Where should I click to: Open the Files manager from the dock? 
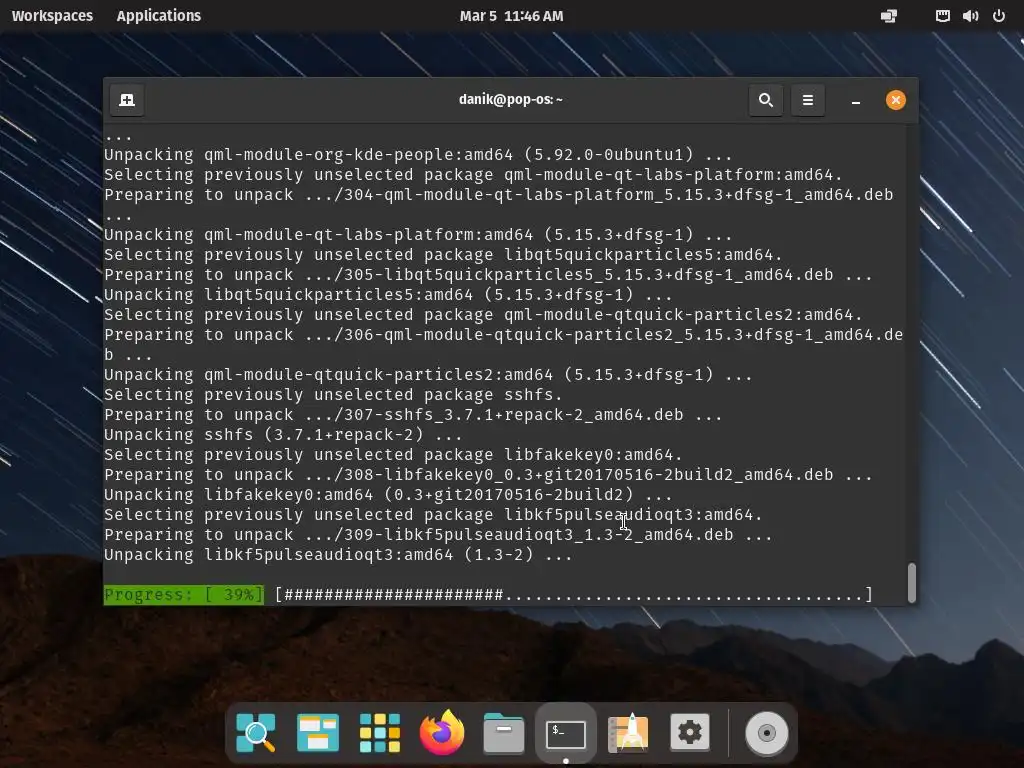pyautogui.click(x=504, y=733)
